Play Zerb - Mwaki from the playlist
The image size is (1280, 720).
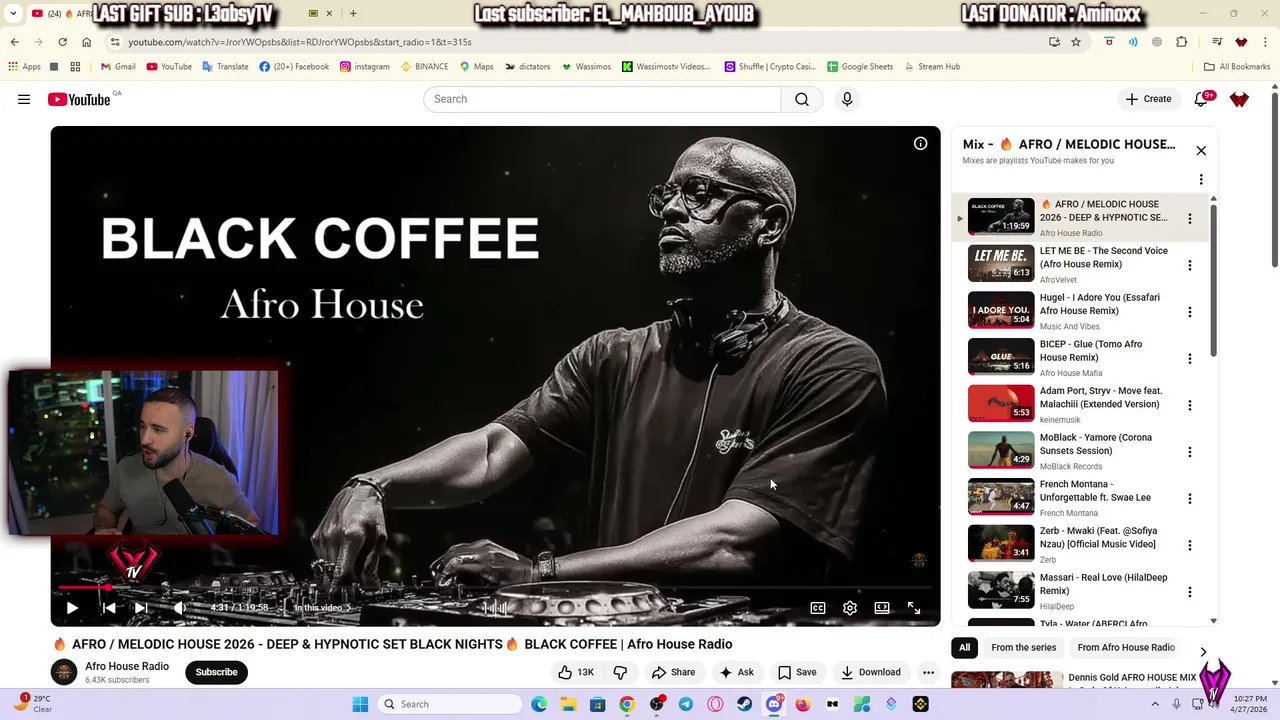(1001, 544)
